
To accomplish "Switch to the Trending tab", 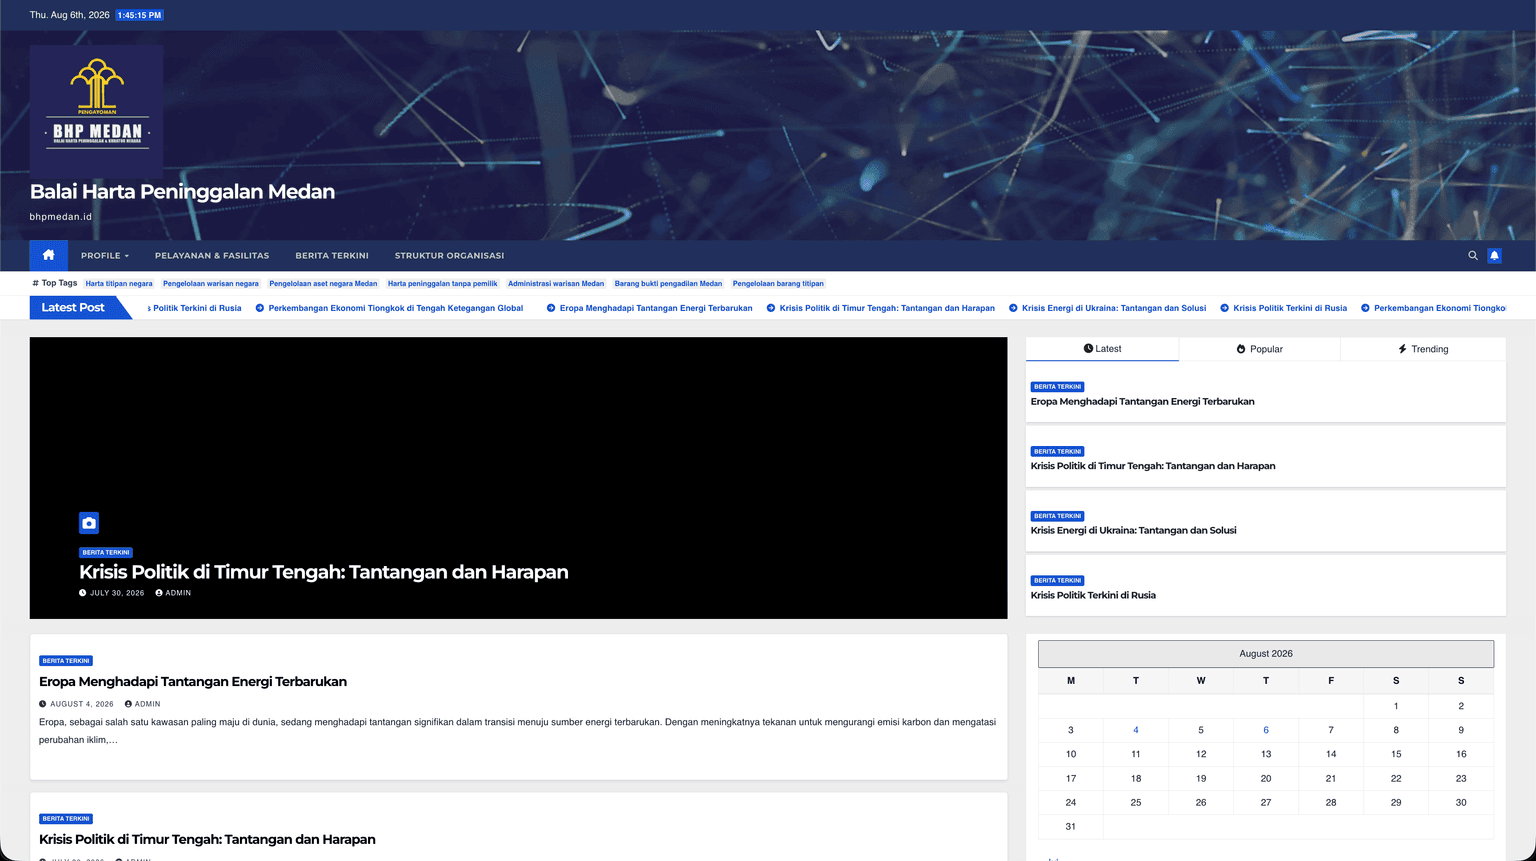I will 1423,349.
